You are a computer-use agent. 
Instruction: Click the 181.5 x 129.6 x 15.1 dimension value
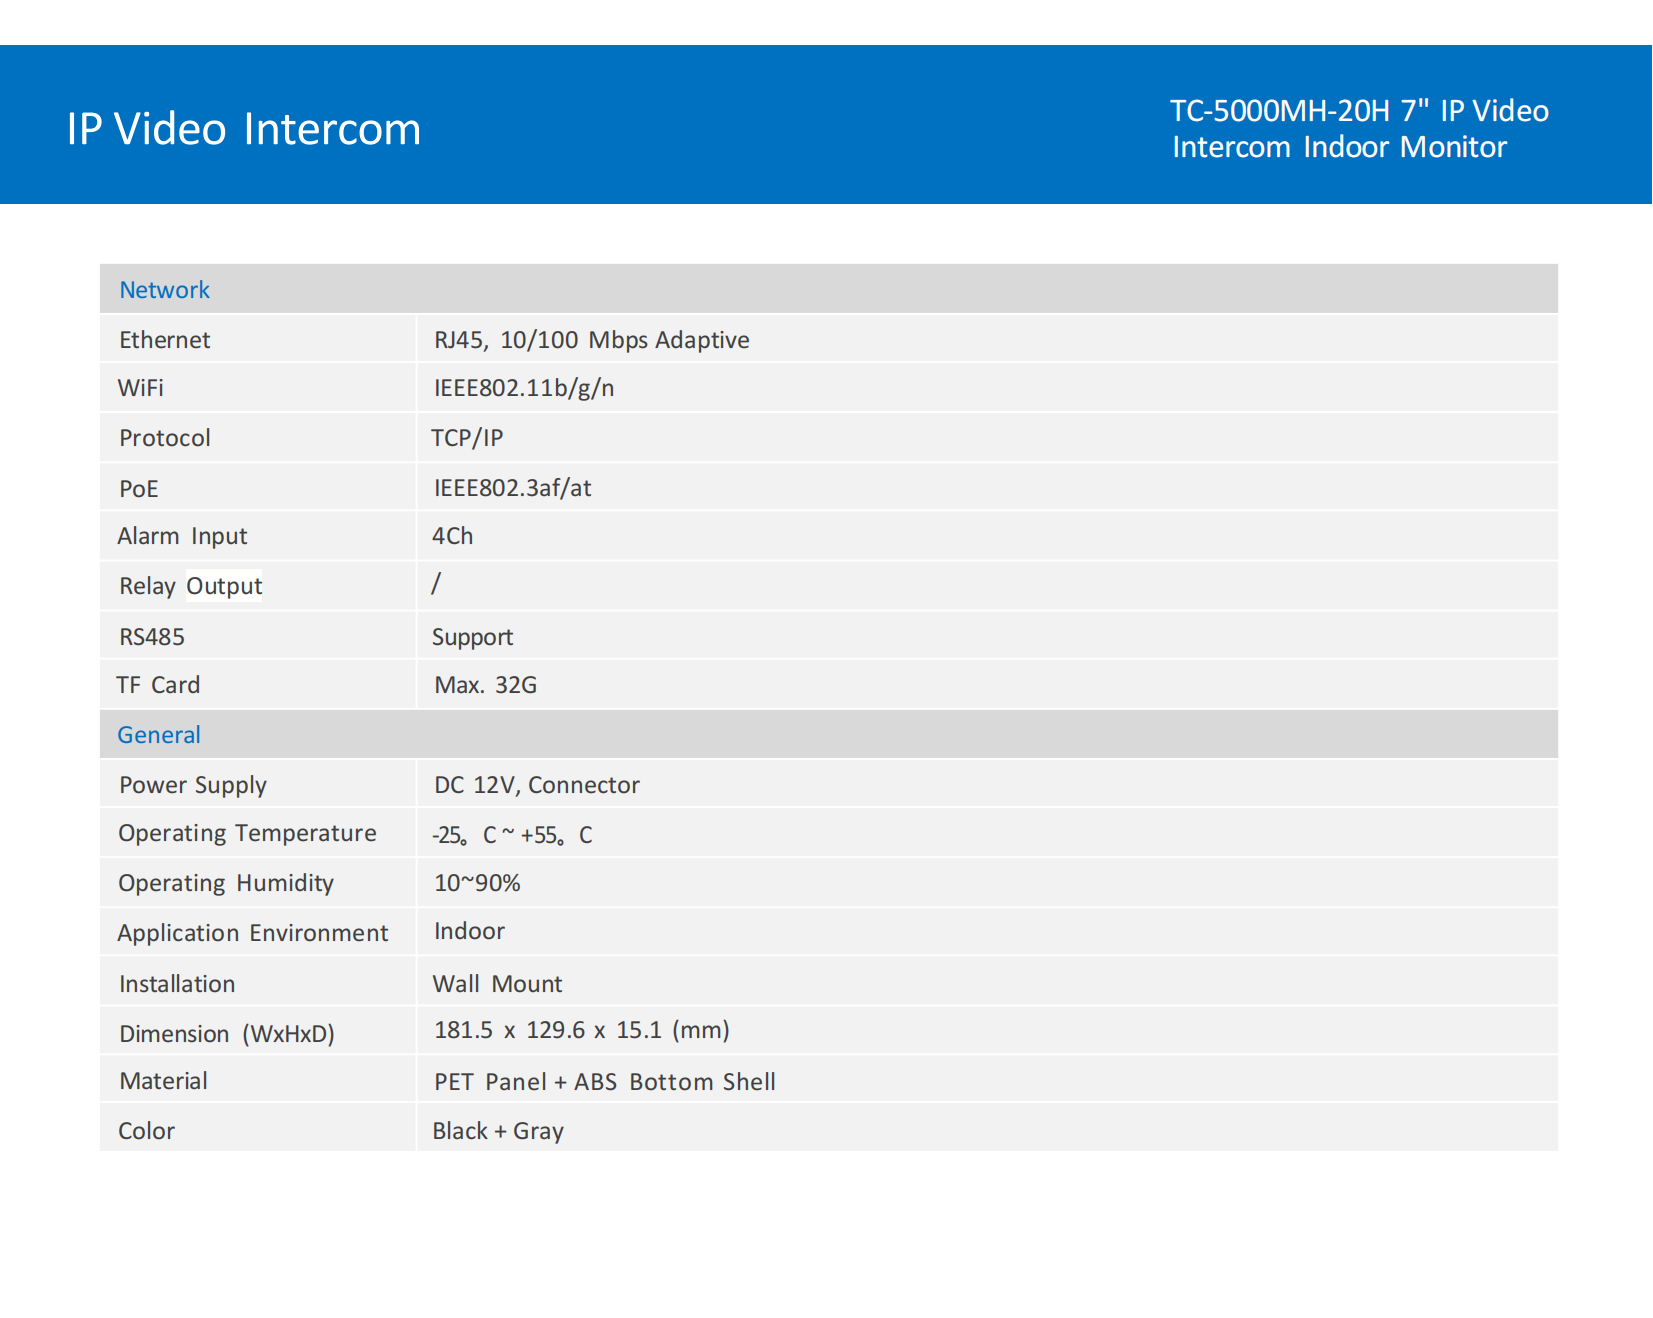[x=581, y=1030]
